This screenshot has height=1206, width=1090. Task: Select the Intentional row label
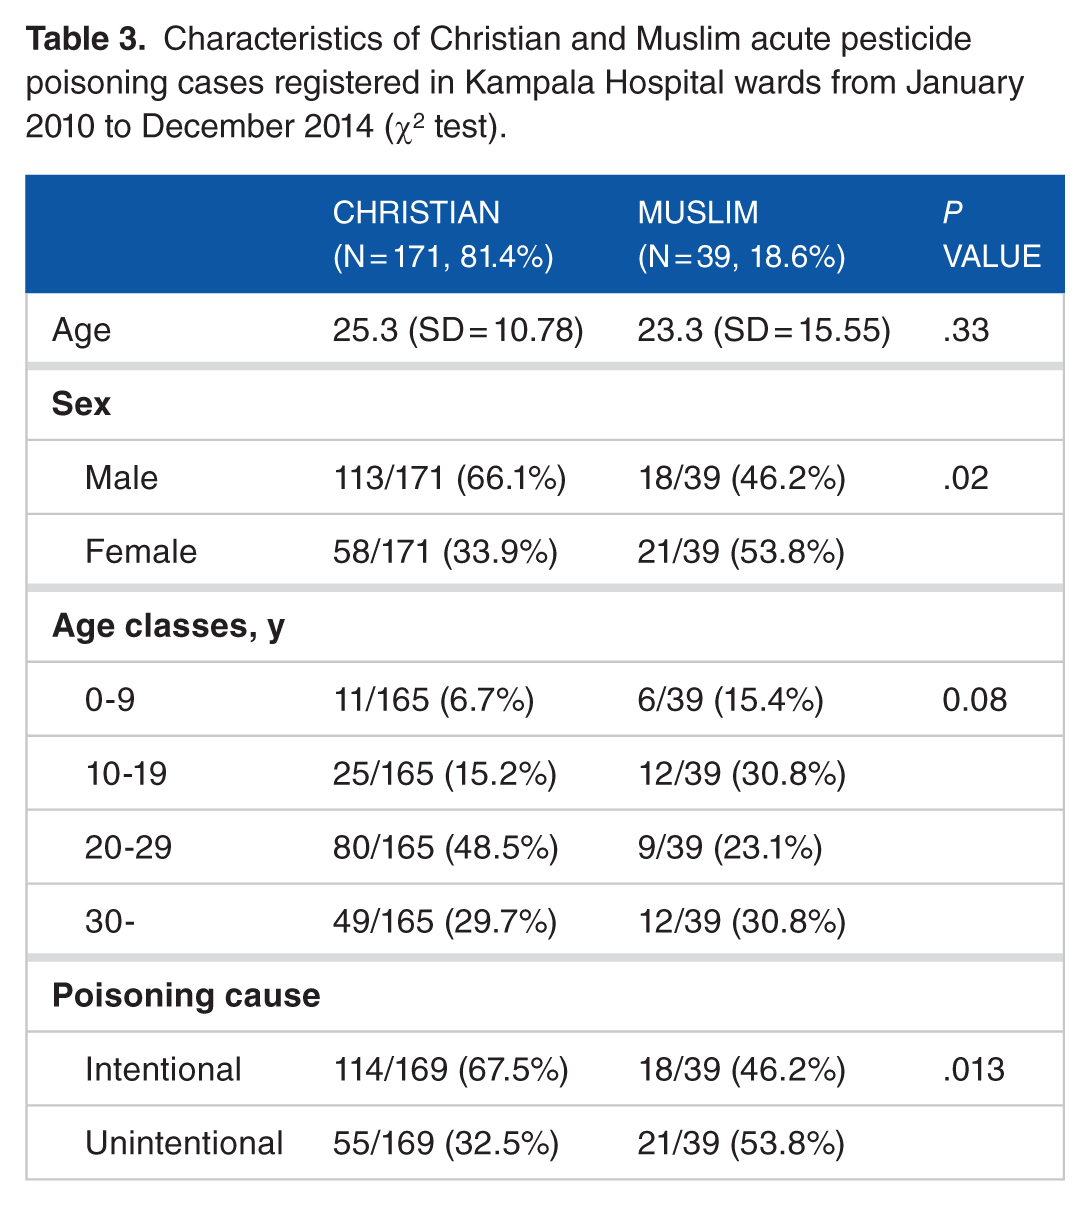point(163,1069)
